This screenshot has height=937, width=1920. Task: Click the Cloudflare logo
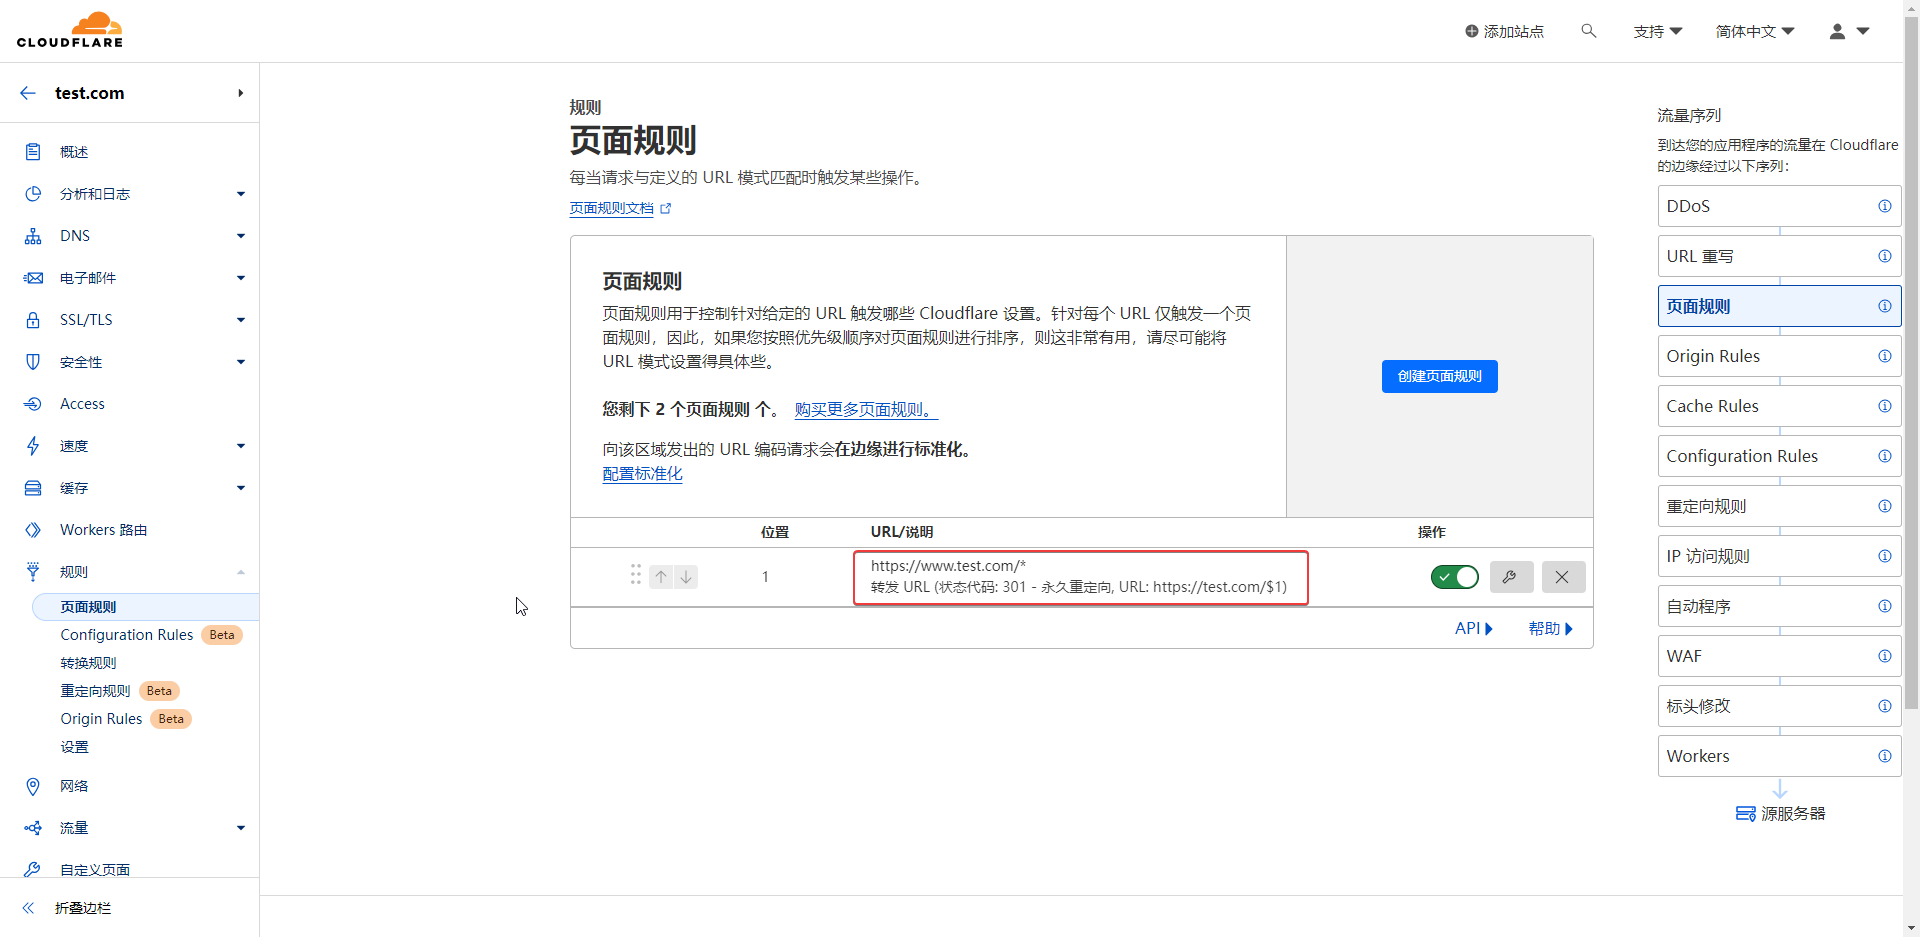coord(70,30)
